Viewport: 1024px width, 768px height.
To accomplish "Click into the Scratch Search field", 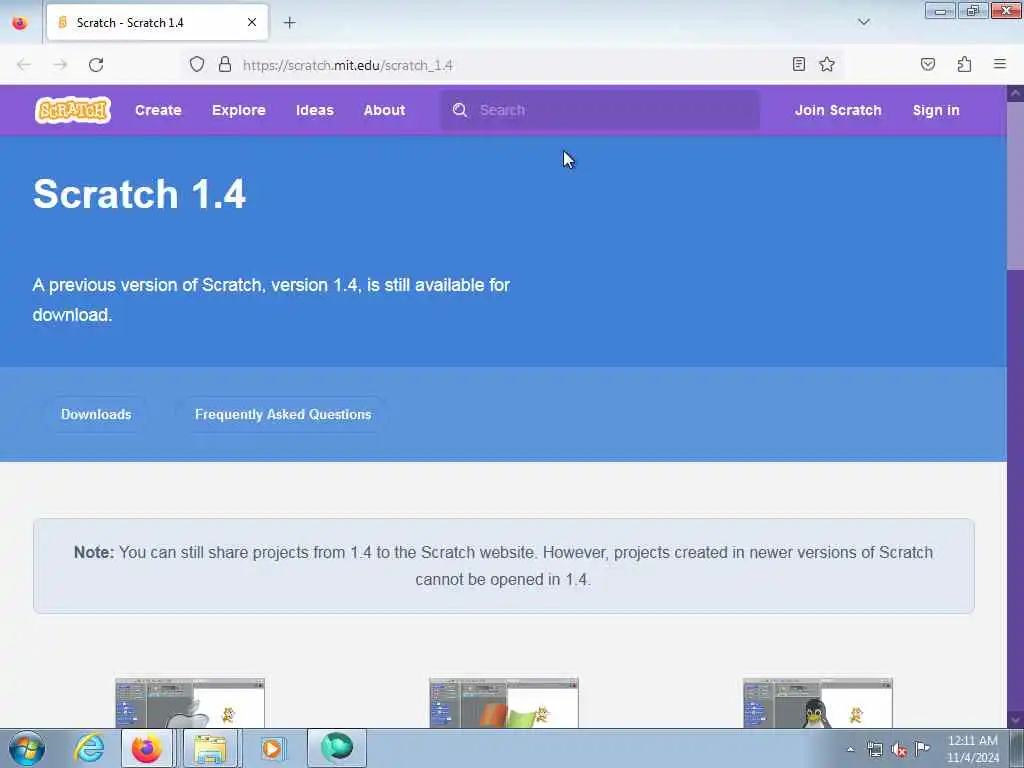I will [x=600, y=110].
